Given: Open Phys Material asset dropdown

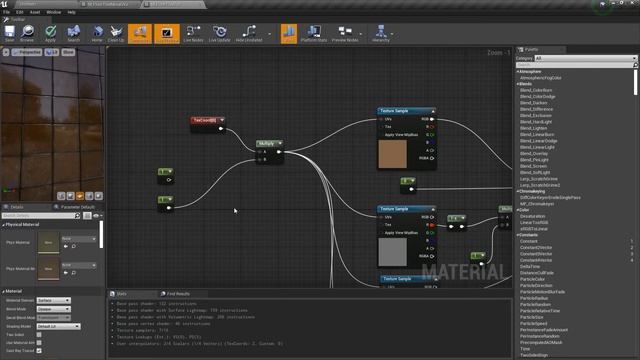Looking at the screenshot, I should [x=79, y=238].
